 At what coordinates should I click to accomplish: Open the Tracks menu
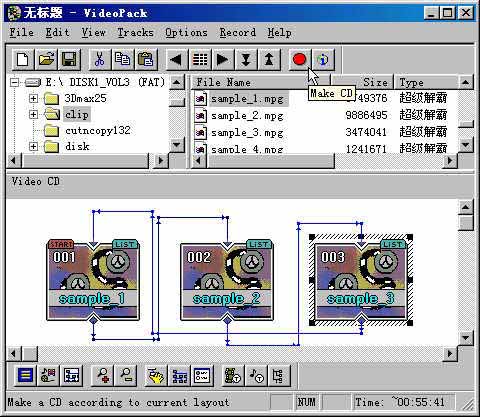pyautogui.click(x=135, y=32)
